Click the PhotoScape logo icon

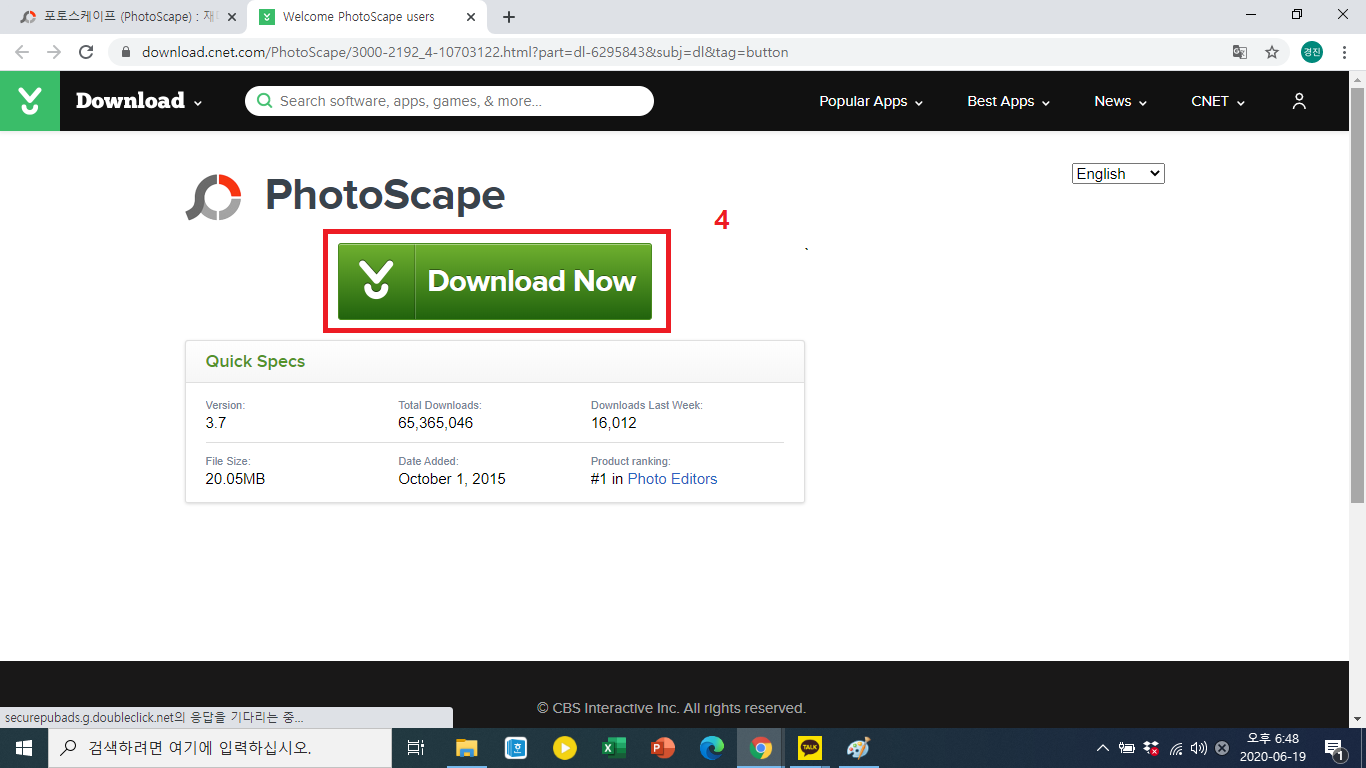(x=213, y=197)
